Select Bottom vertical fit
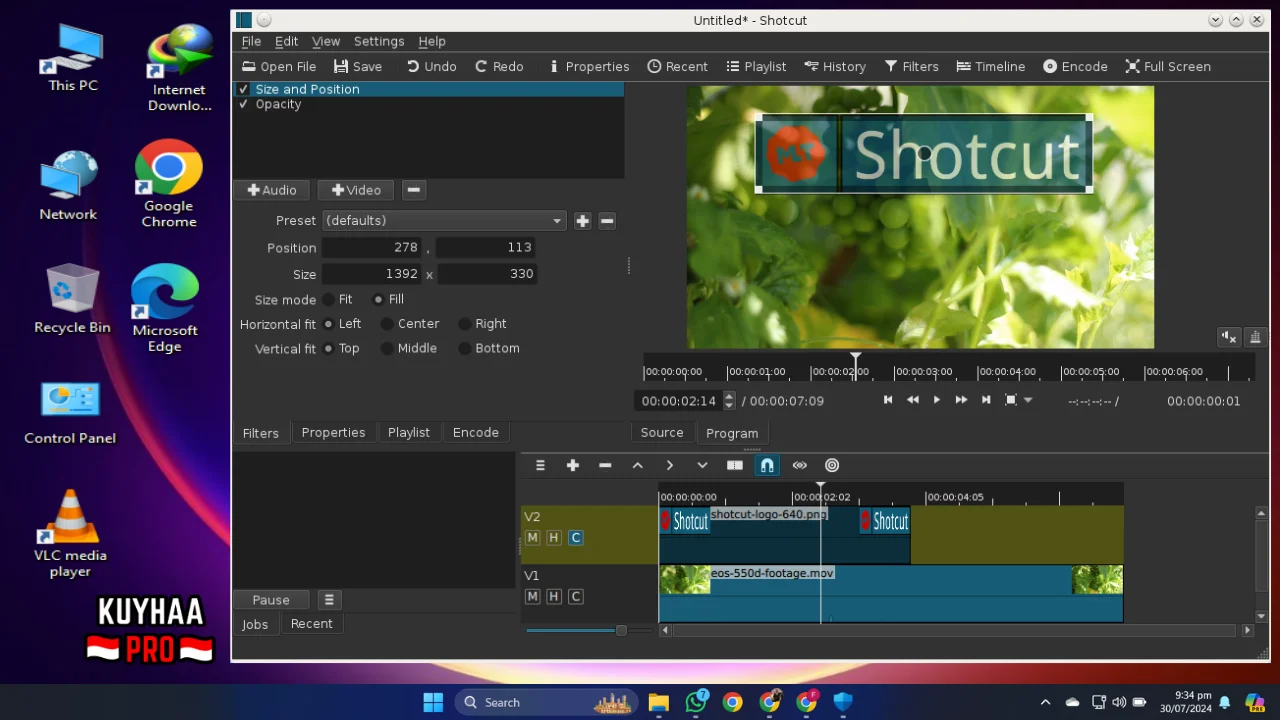The image size is (1280, 720). tap(489, 348)
